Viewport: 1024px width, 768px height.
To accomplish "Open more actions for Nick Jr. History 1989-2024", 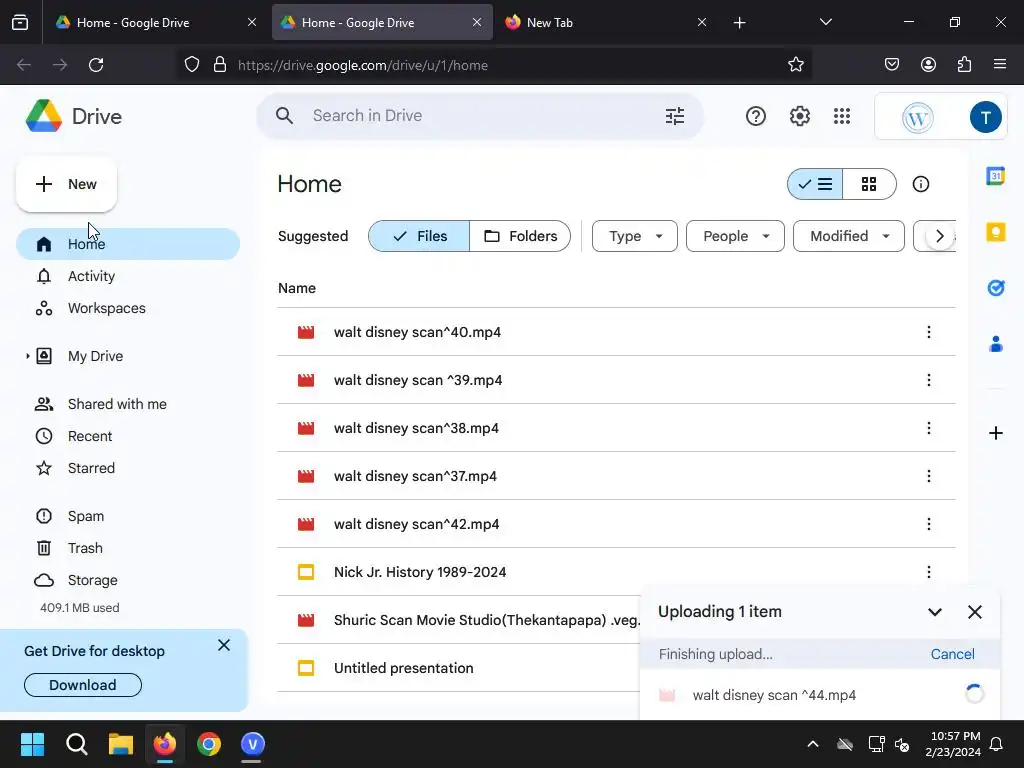I will [929, 572].
